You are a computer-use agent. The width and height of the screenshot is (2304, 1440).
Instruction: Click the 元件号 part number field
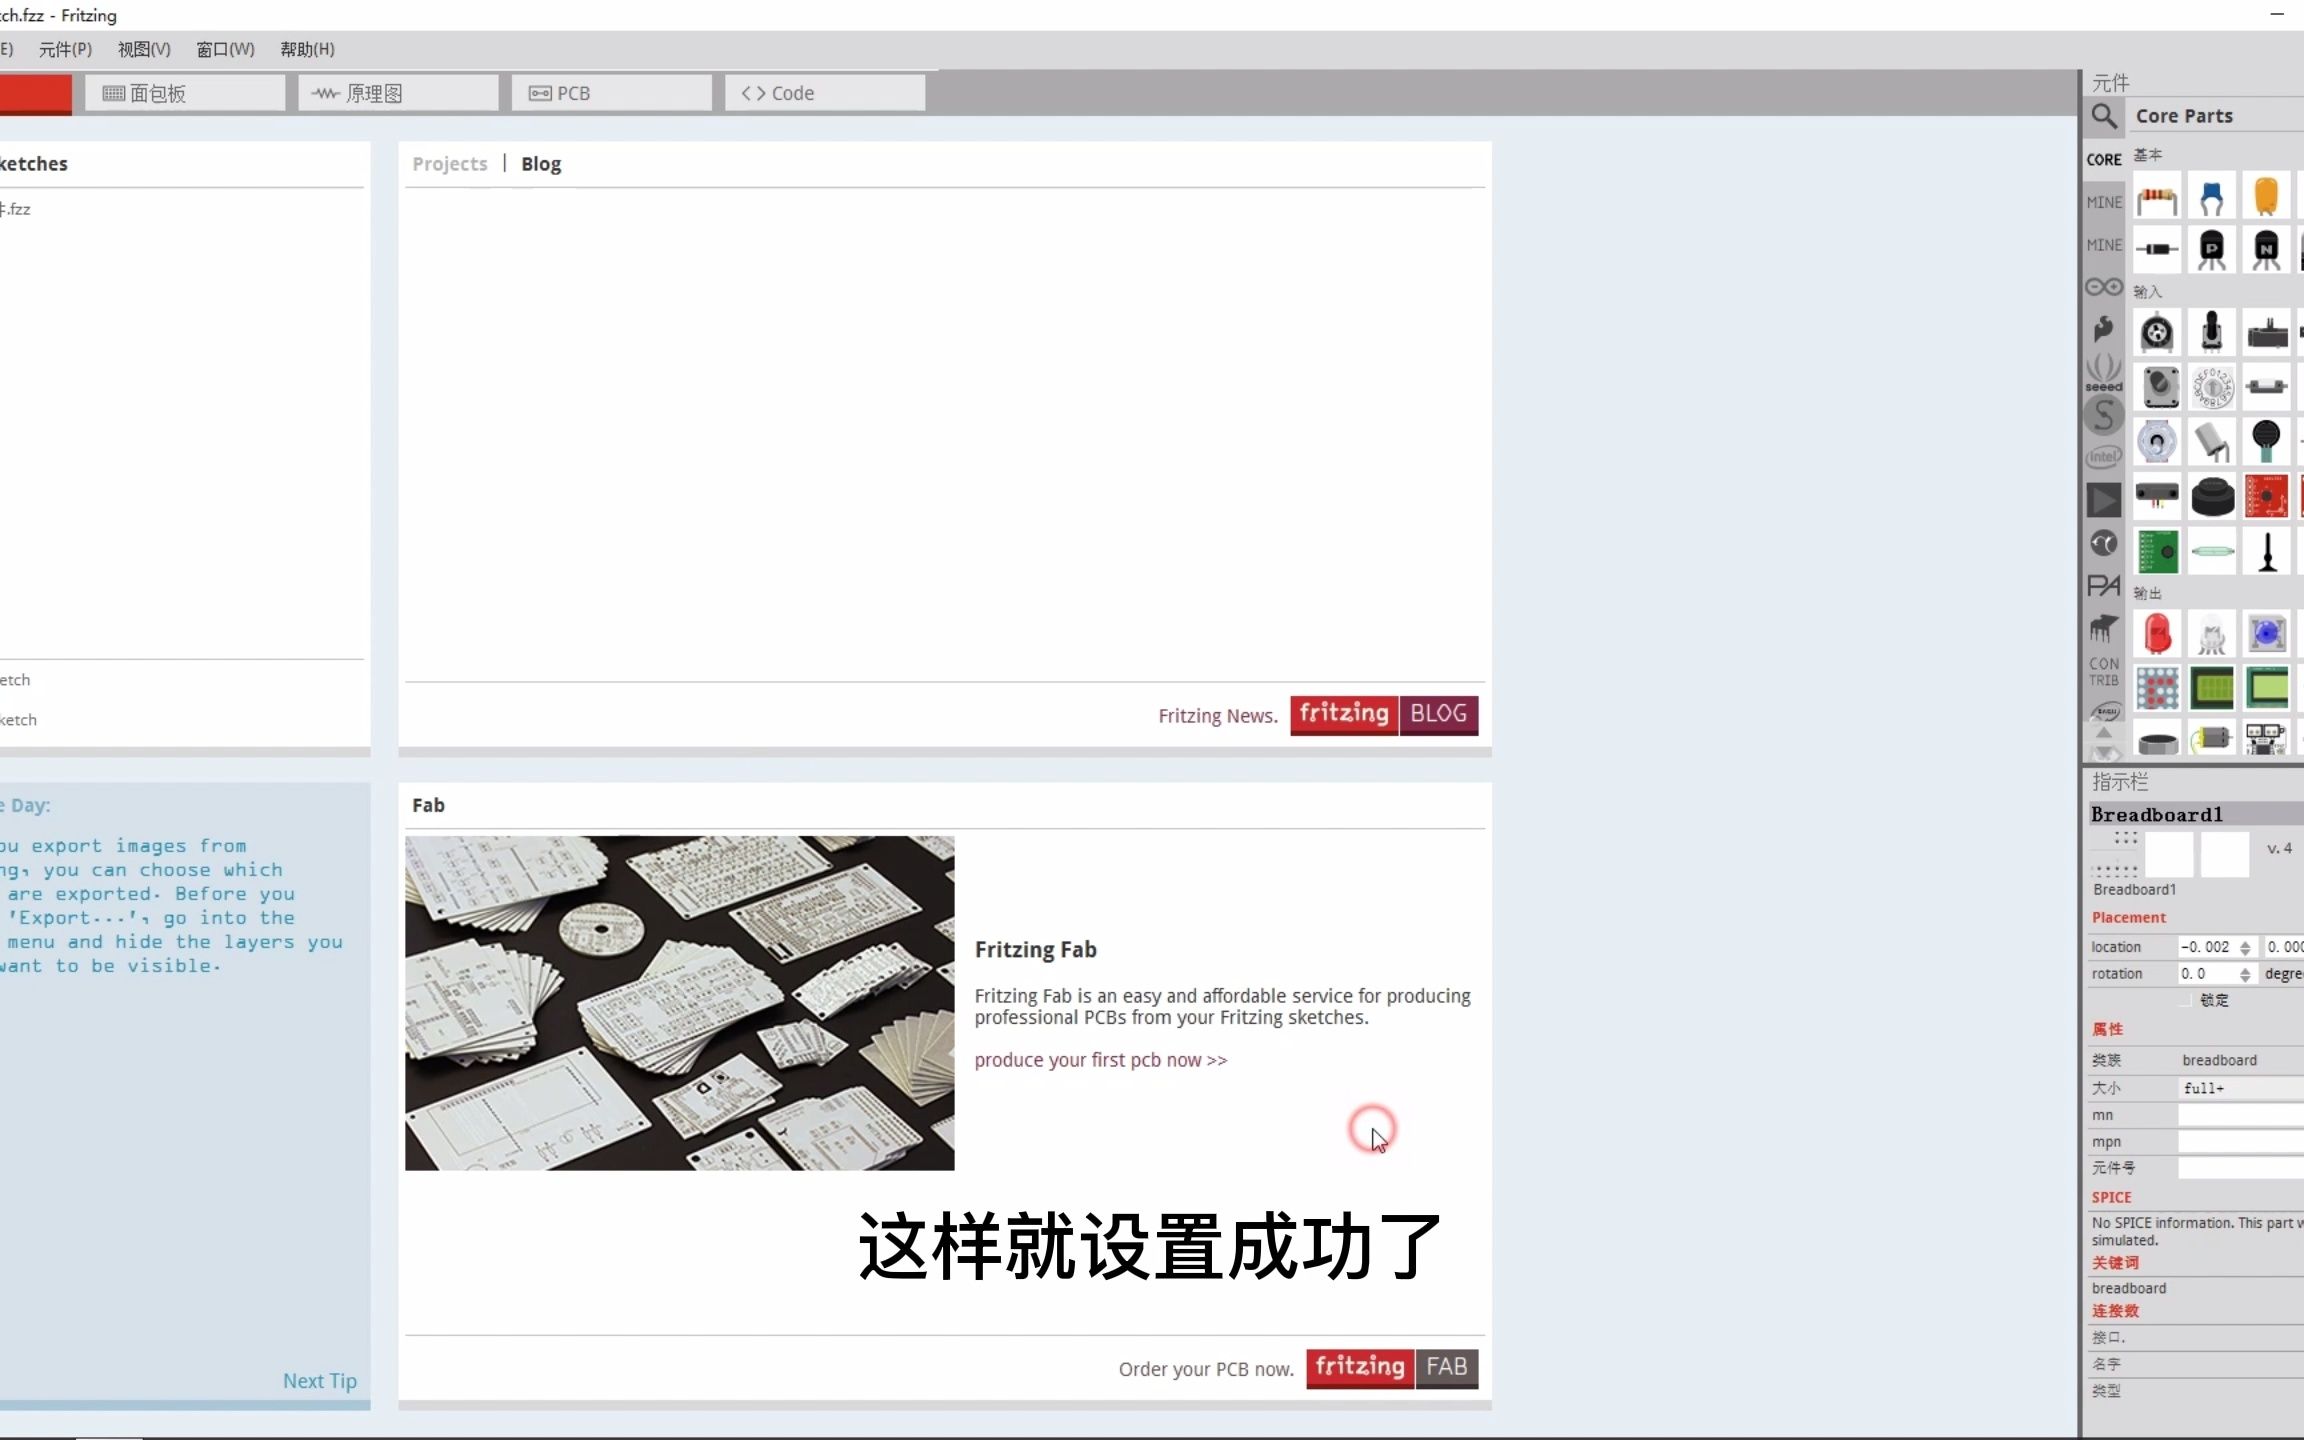click(x=2241, y=1168)
